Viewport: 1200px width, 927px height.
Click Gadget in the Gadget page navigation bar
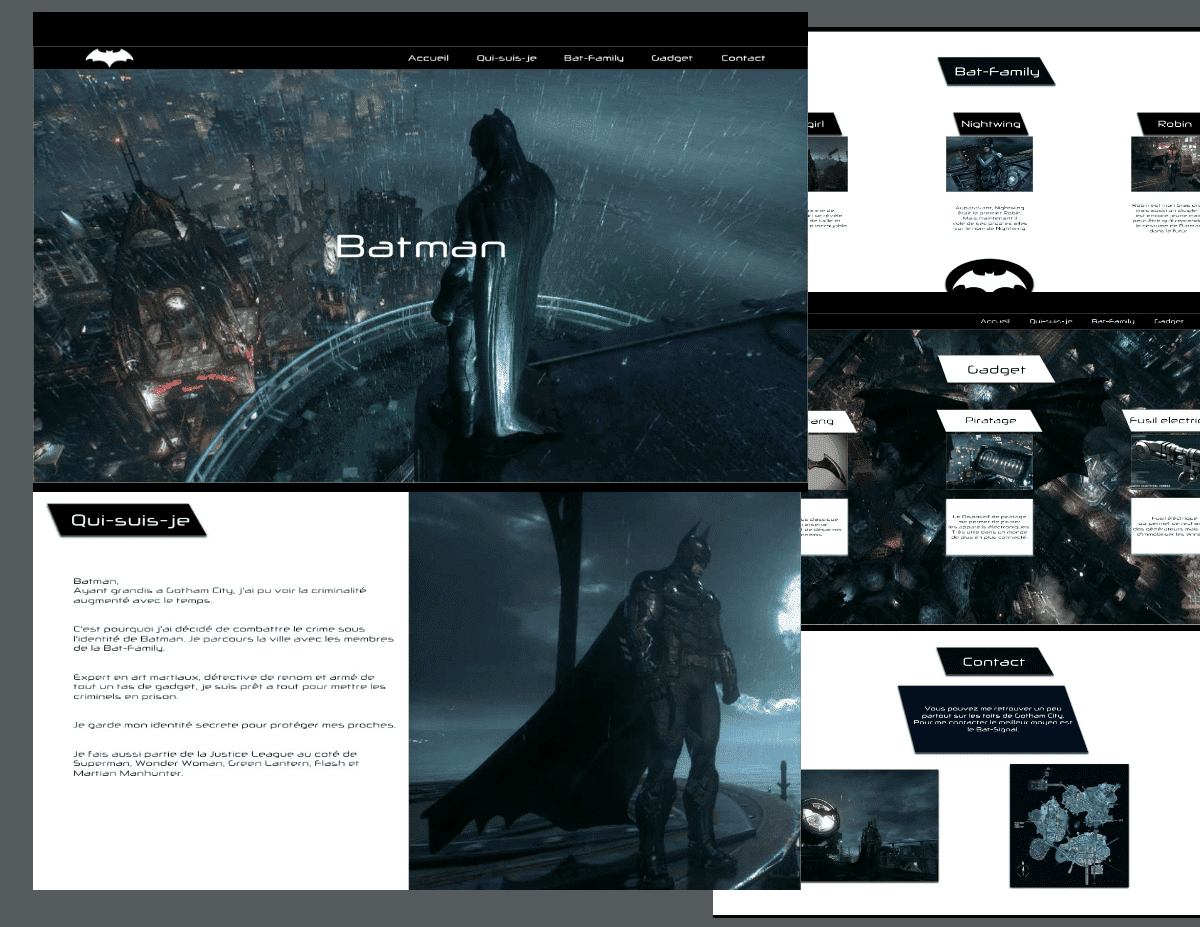point(1169,321)
